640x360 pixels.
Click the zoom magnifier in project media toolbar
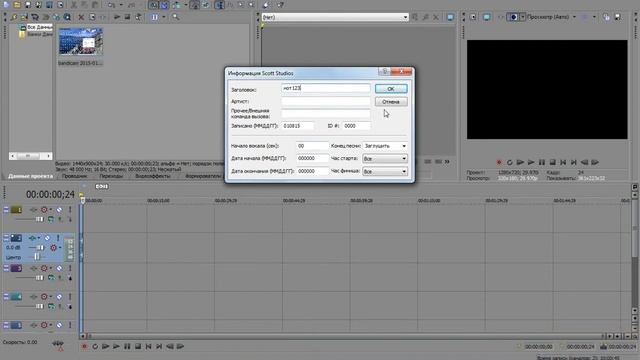[x=176, y=17]
